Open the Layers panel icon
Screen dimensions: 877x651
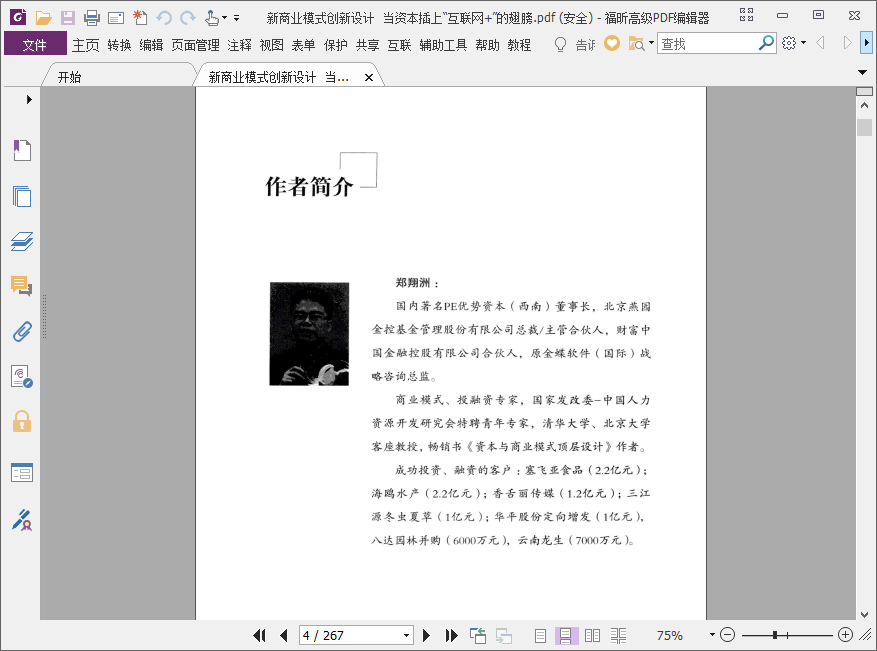pos(22,241)
